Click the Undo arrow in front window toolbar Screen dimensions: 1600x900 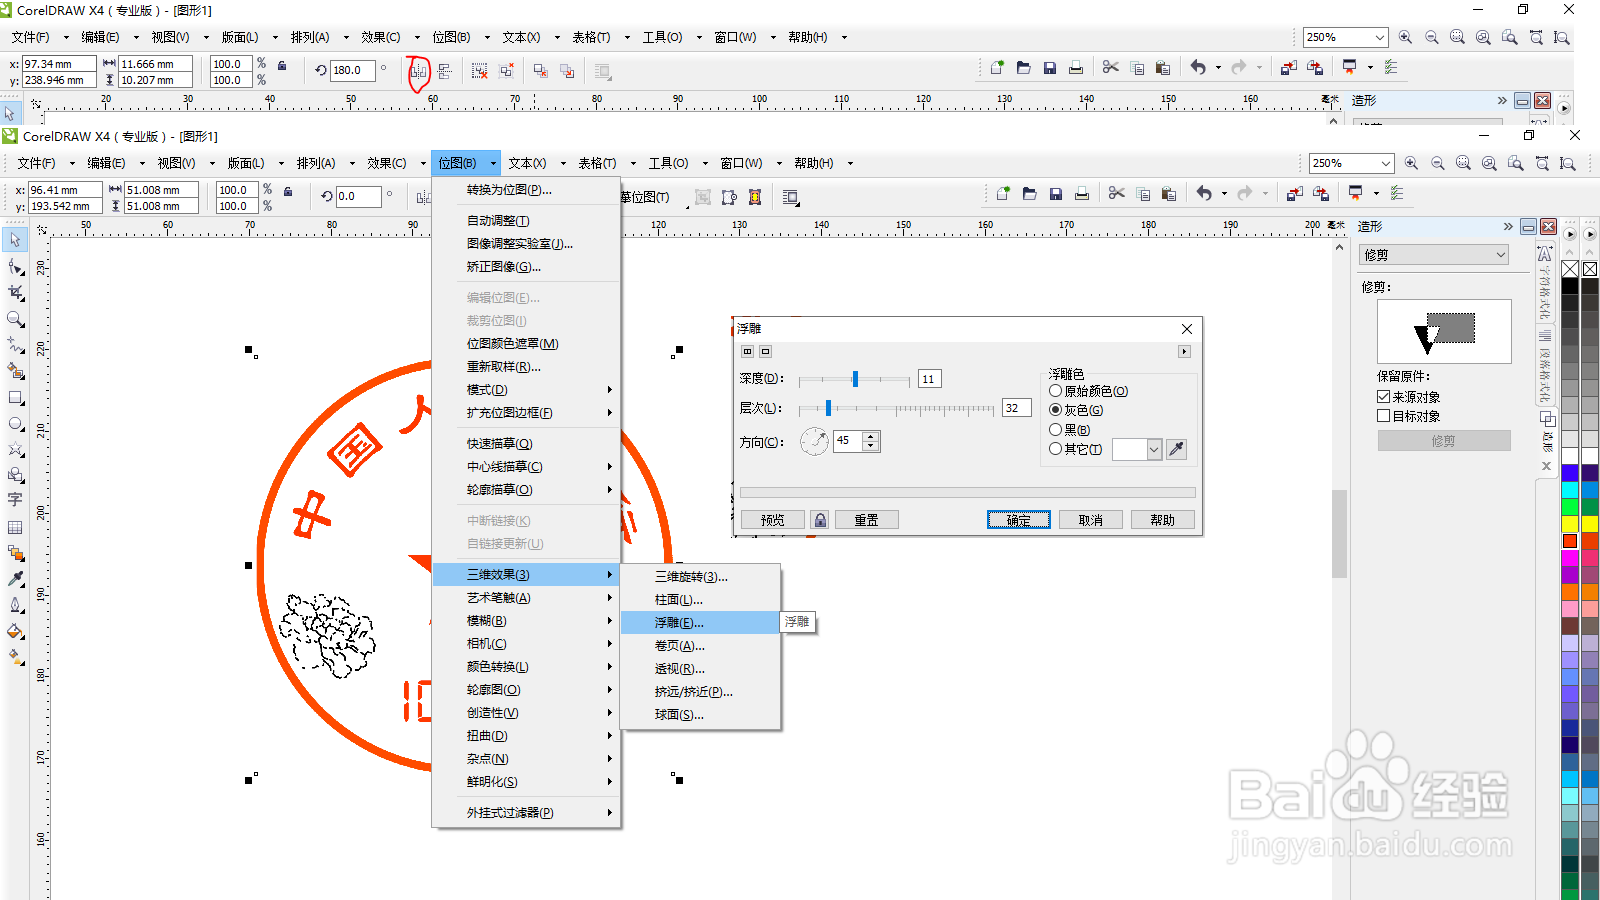(1204, 193)
